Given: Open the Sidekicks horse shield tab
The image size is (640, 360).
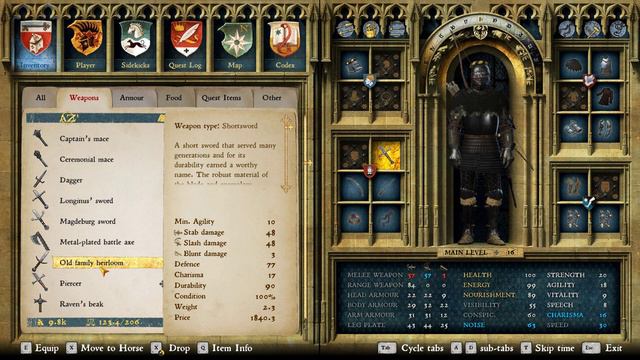Looking at the screenshot, I should point(135,44).
